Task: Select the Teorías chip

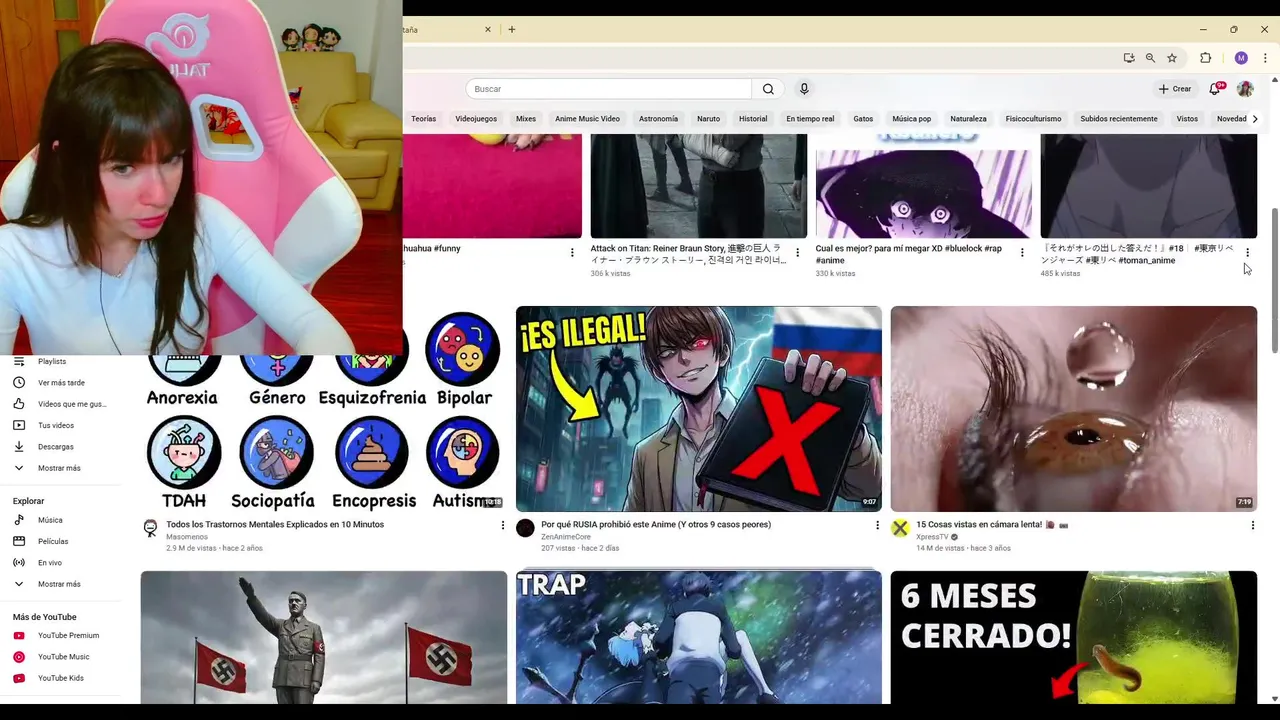Action: click(x=423, y=119)
